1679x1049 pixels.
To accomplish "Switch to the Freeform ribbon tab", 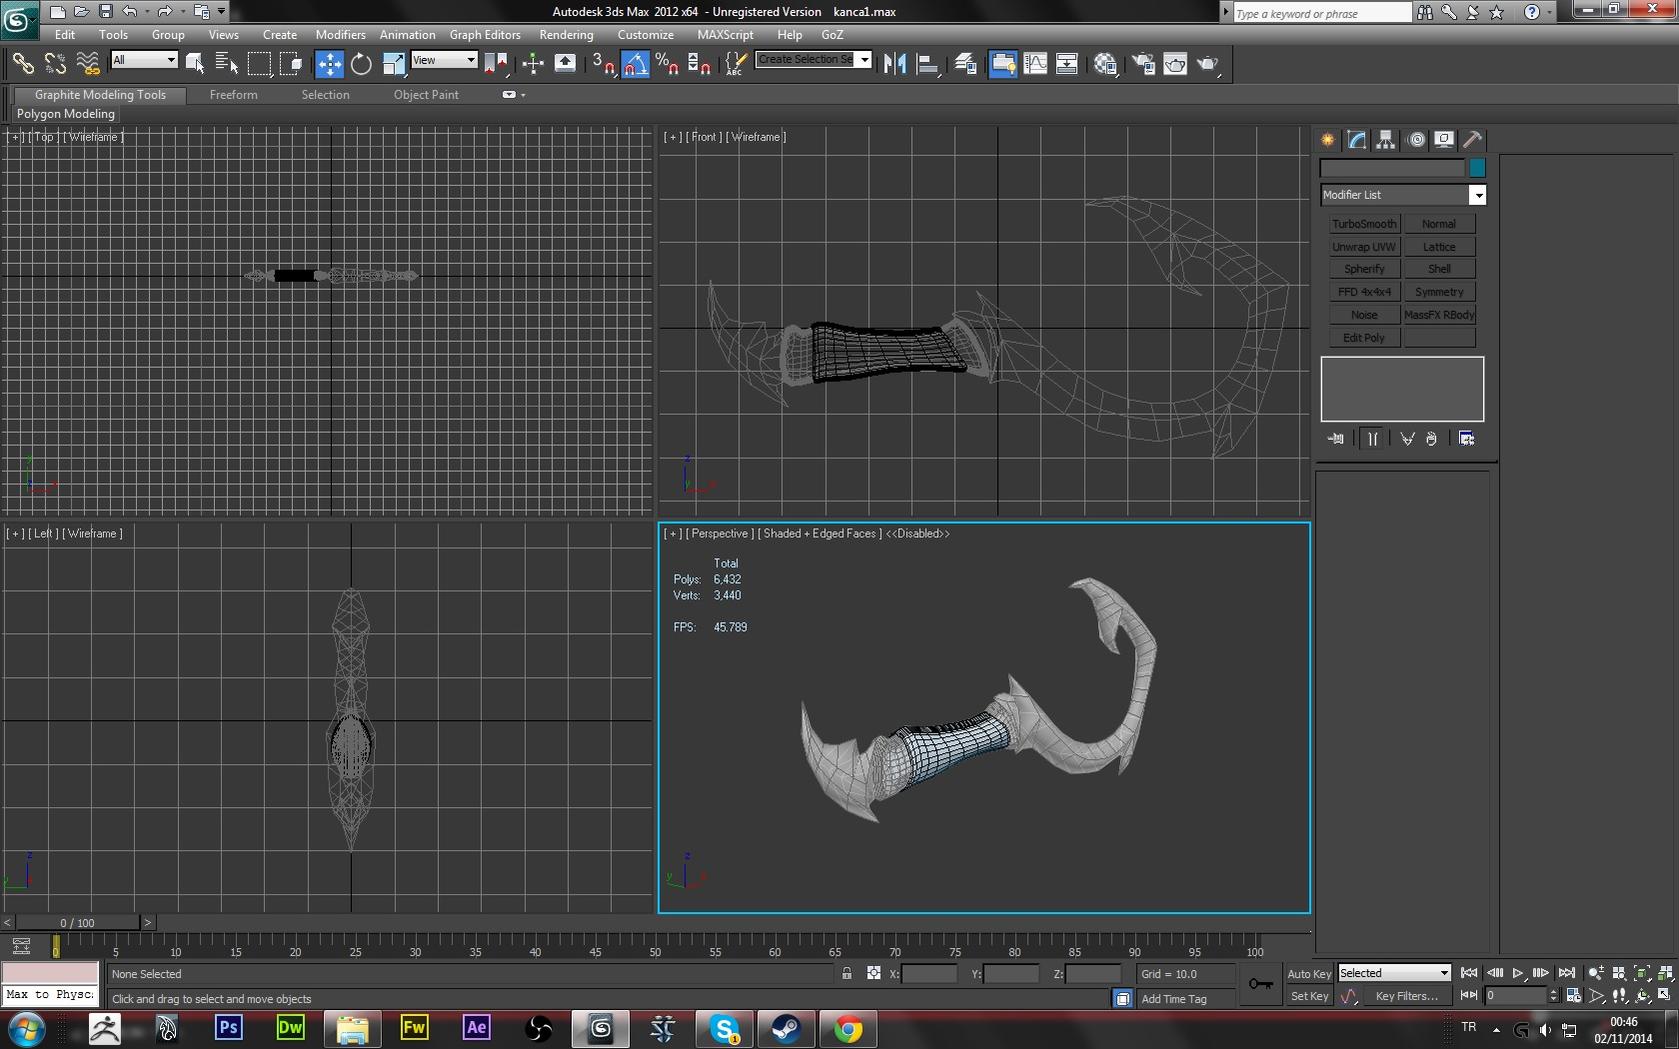I will [233, 95].
